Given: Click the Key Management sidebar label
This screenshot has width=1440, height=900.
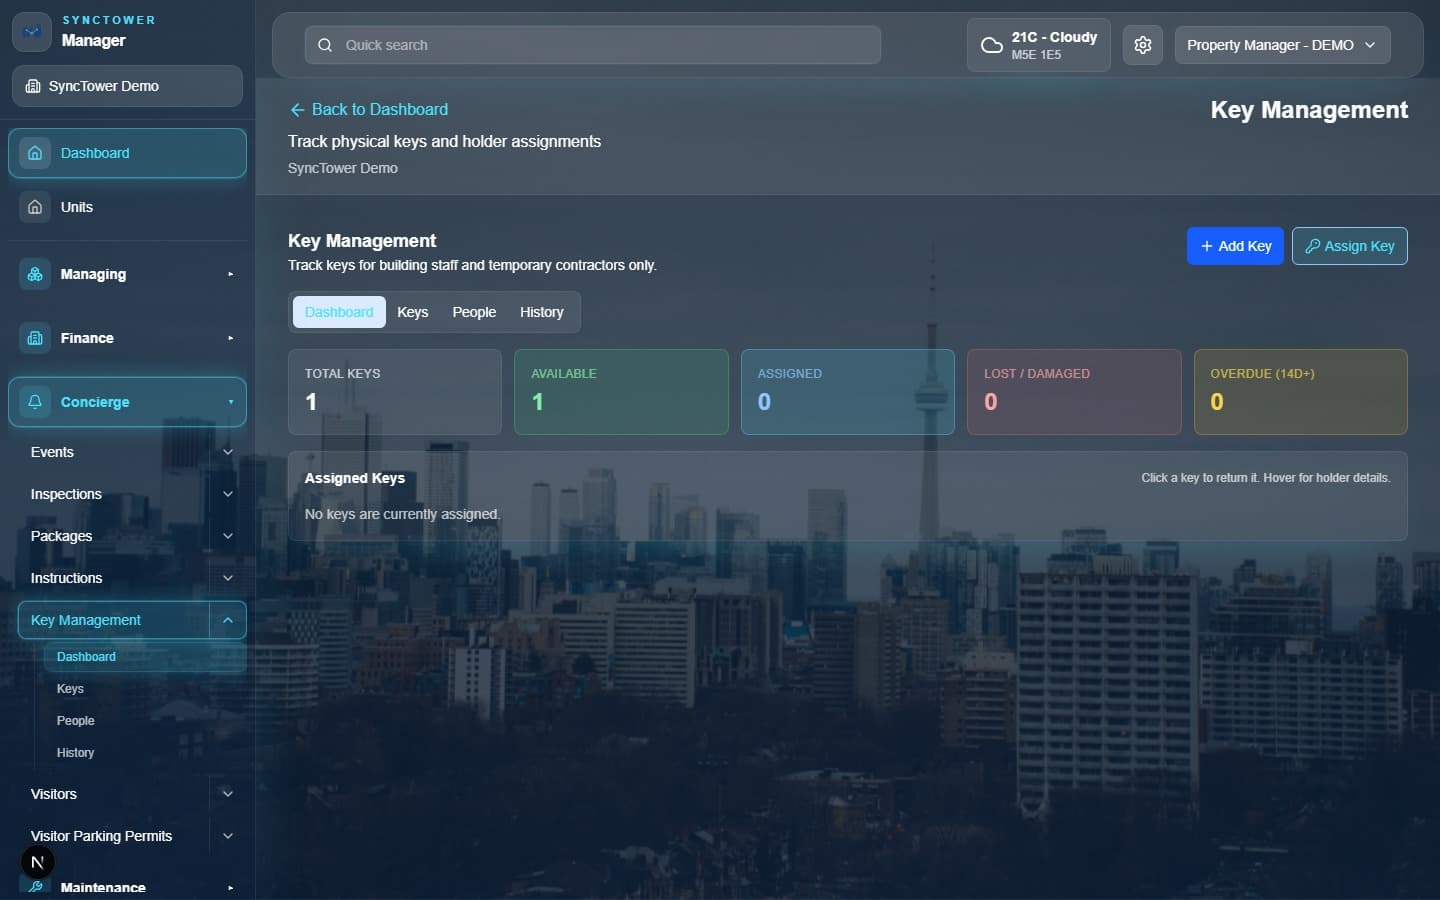Looking at the screenshot, I should 86,620.
